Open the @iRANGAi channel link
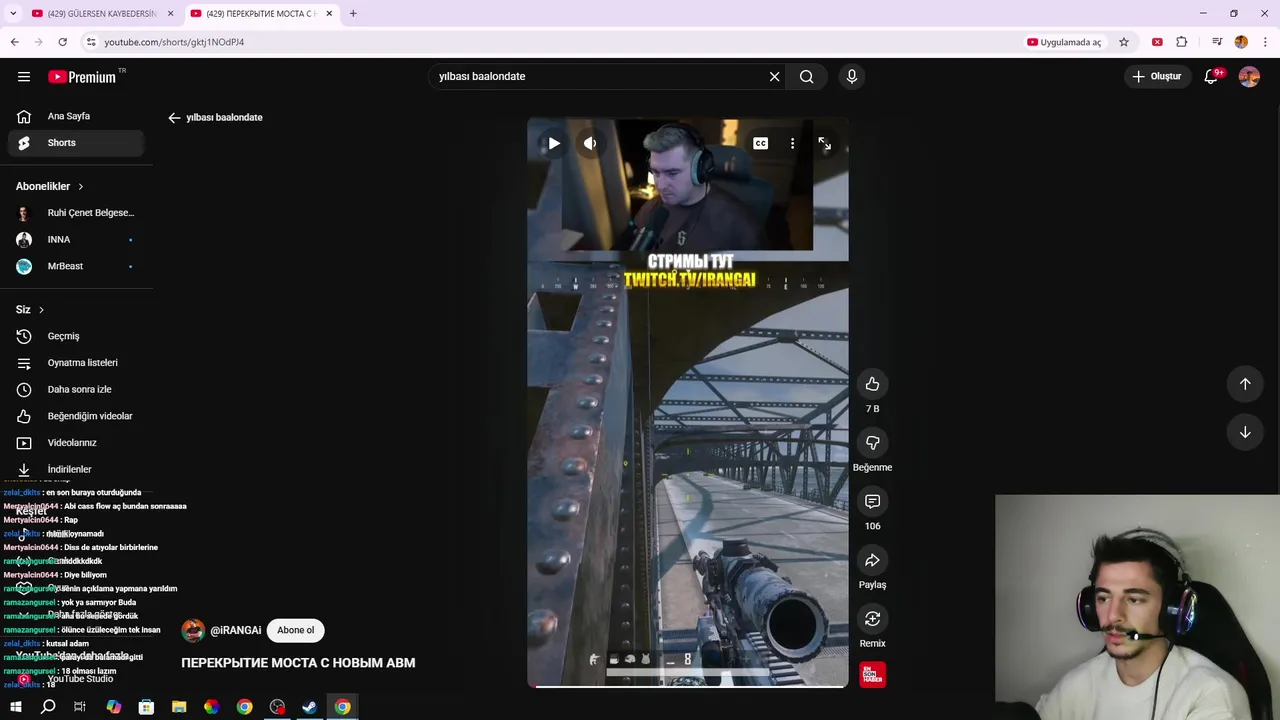 click(236, 631)
